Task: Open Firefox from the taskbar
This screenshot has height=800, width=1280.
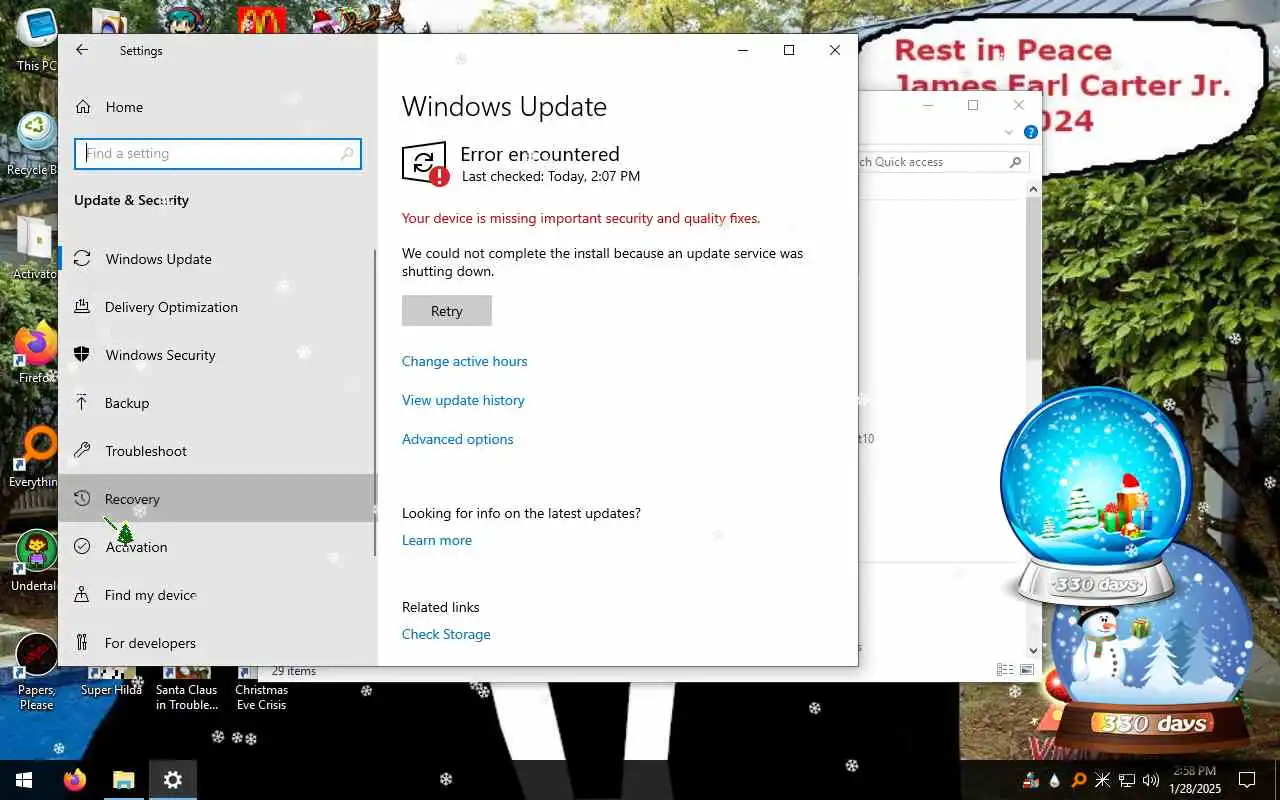Action: point(75,780)
